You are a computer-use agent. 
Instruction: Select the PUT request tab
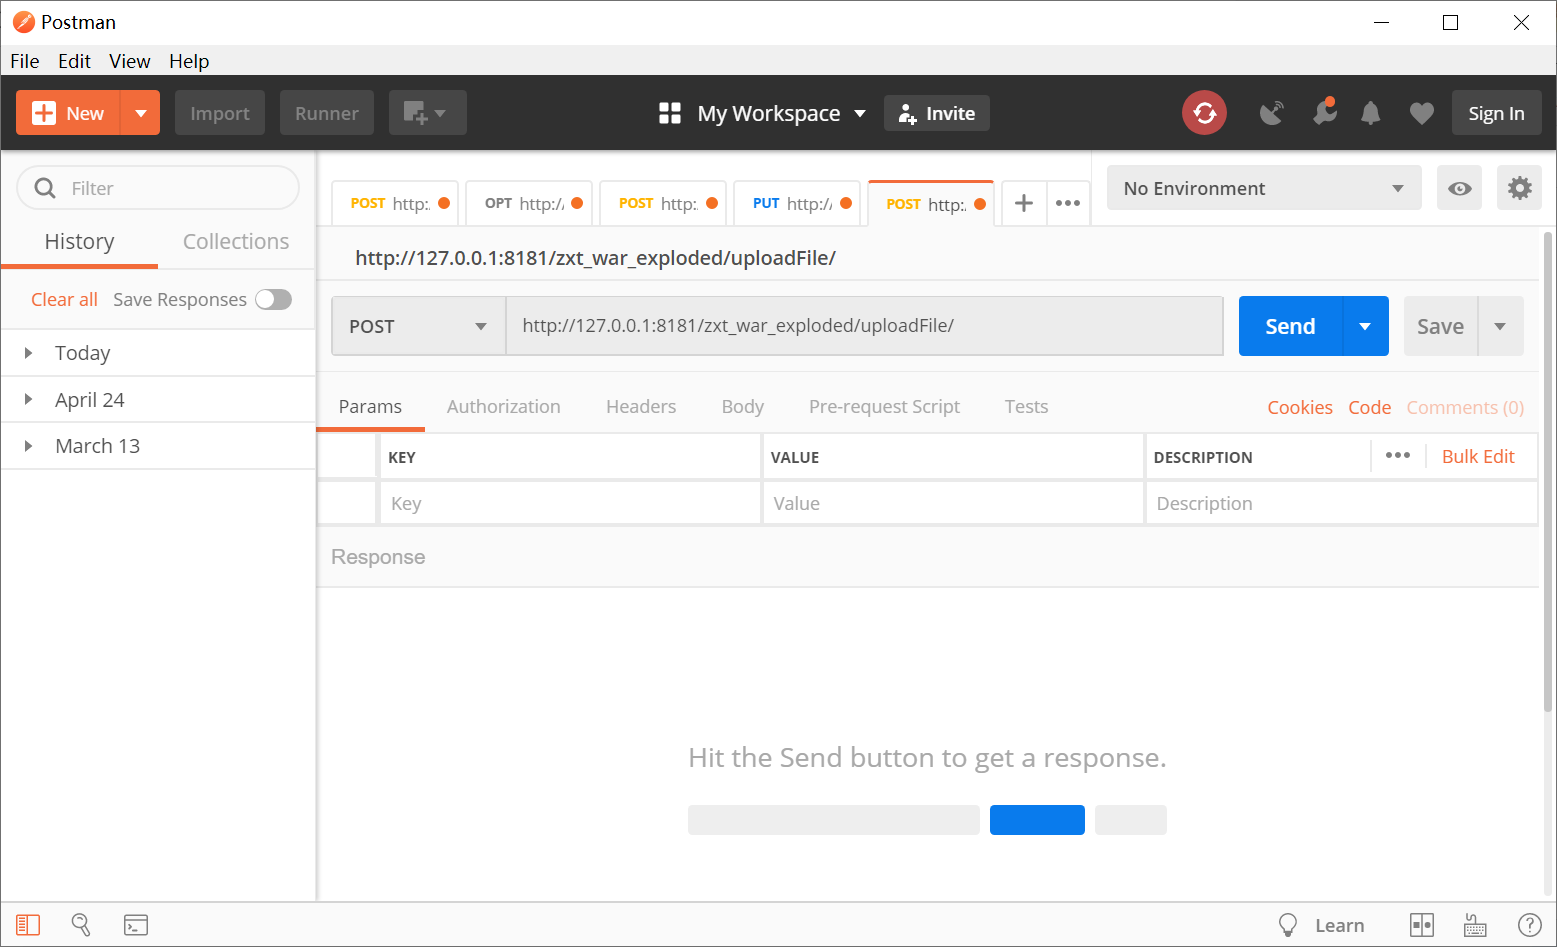(797, 203)
